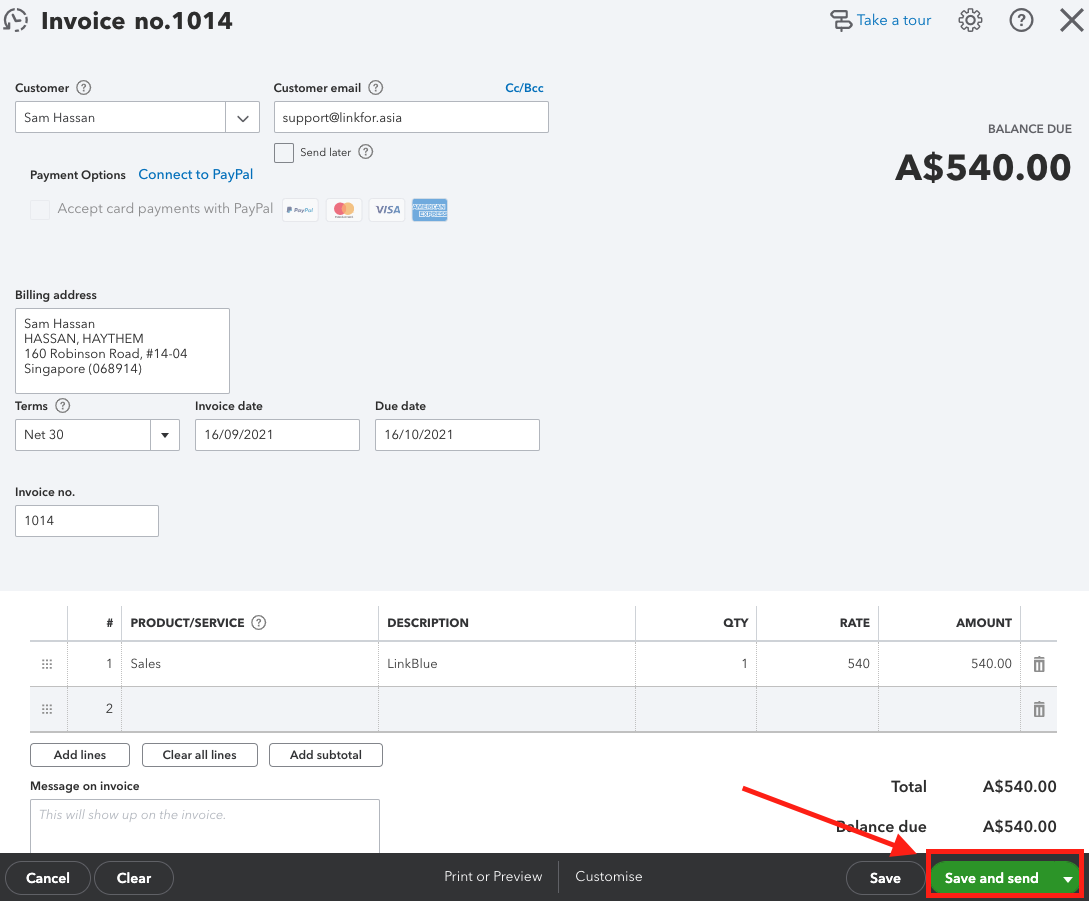Click the Terms help icon
This screenshot has width=1089, height=901.
point(63,406)
